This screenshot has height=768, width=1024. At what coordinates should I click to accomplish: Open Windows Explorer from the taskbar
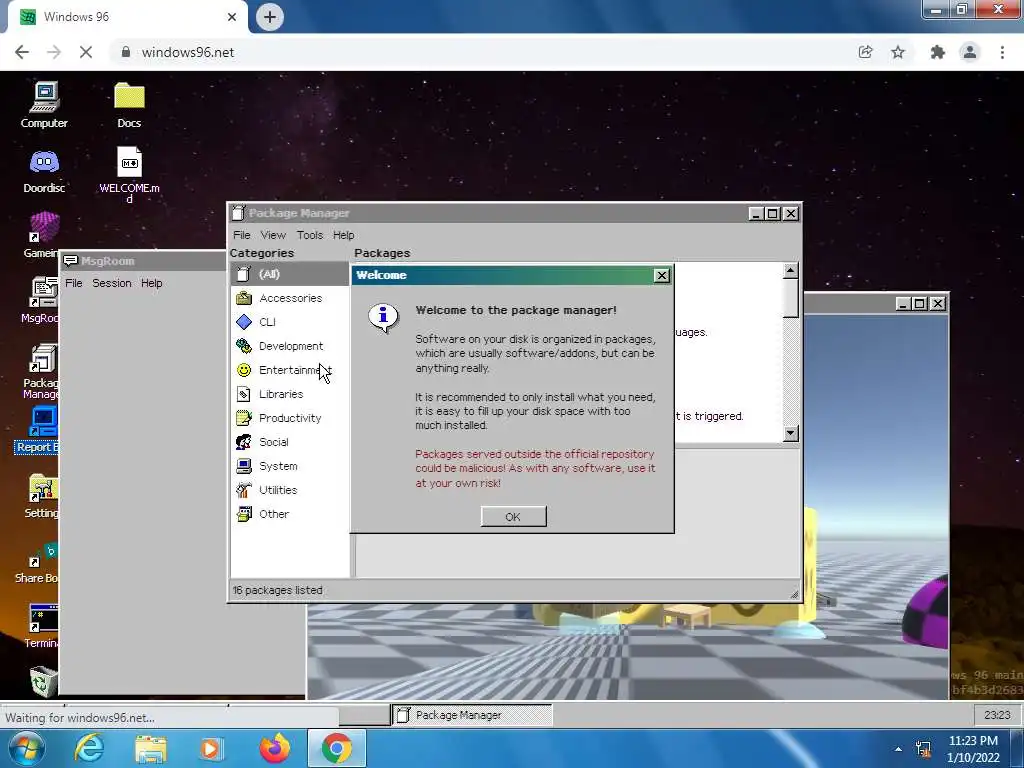(x=150, y=748)
